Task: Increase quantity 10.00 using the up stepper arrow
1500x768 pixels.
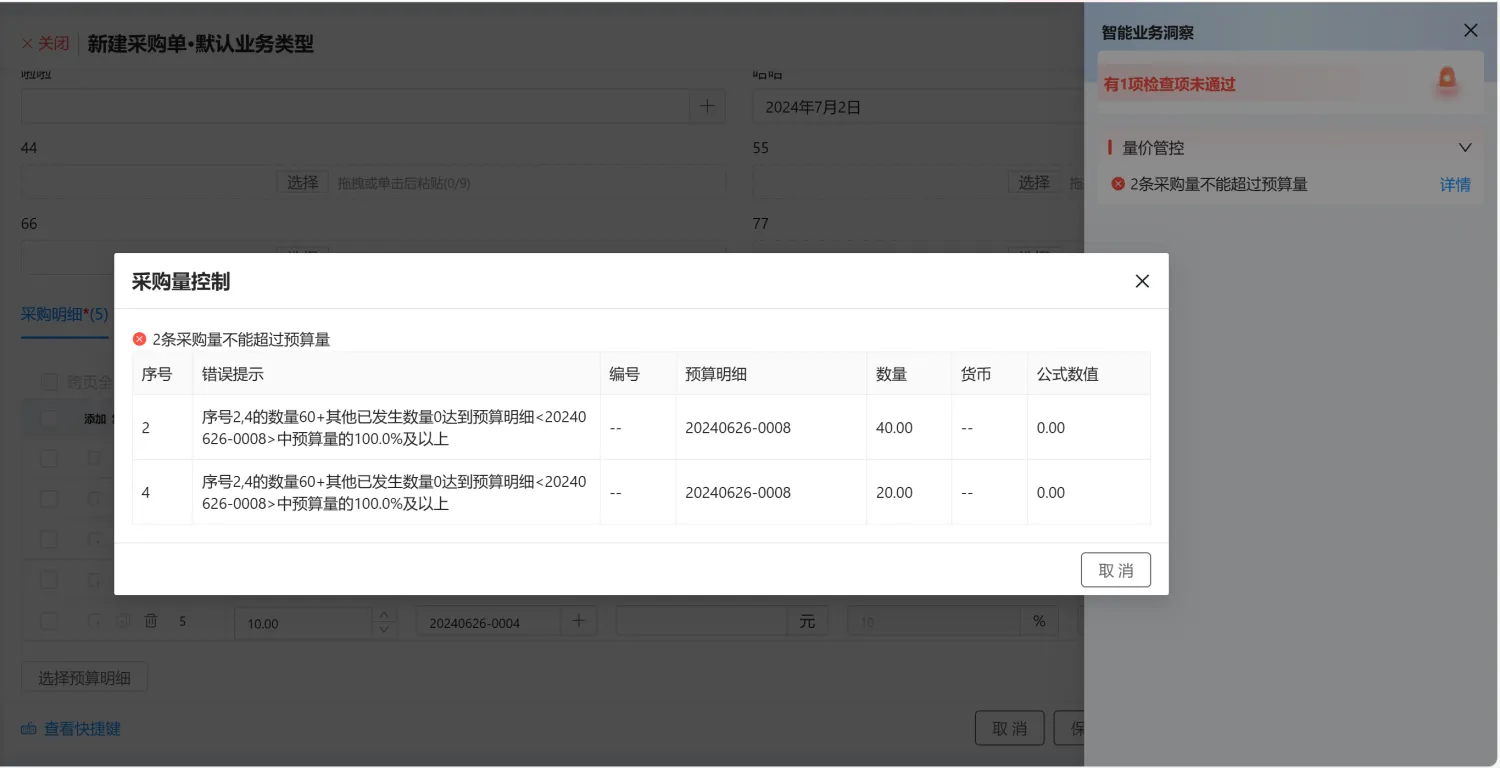Action: pyautogui.click(x=384, y=614)
